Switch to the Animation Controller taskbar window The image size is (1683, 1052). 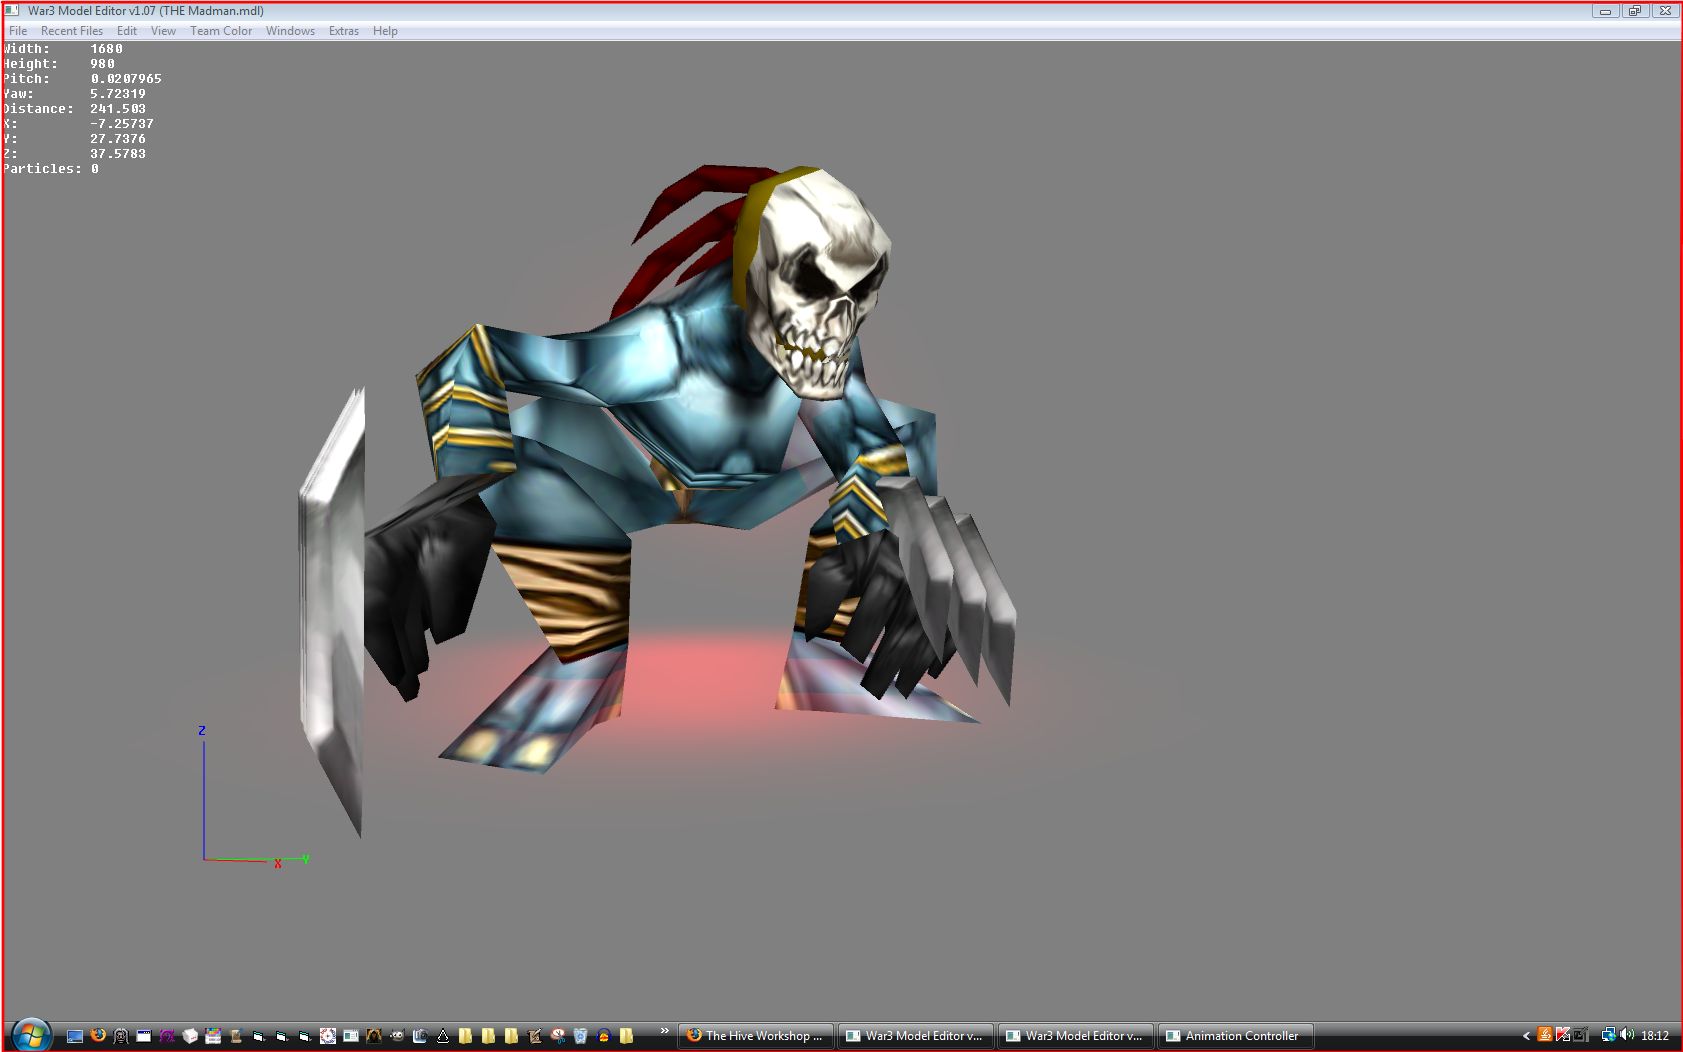point(1234,1036)
